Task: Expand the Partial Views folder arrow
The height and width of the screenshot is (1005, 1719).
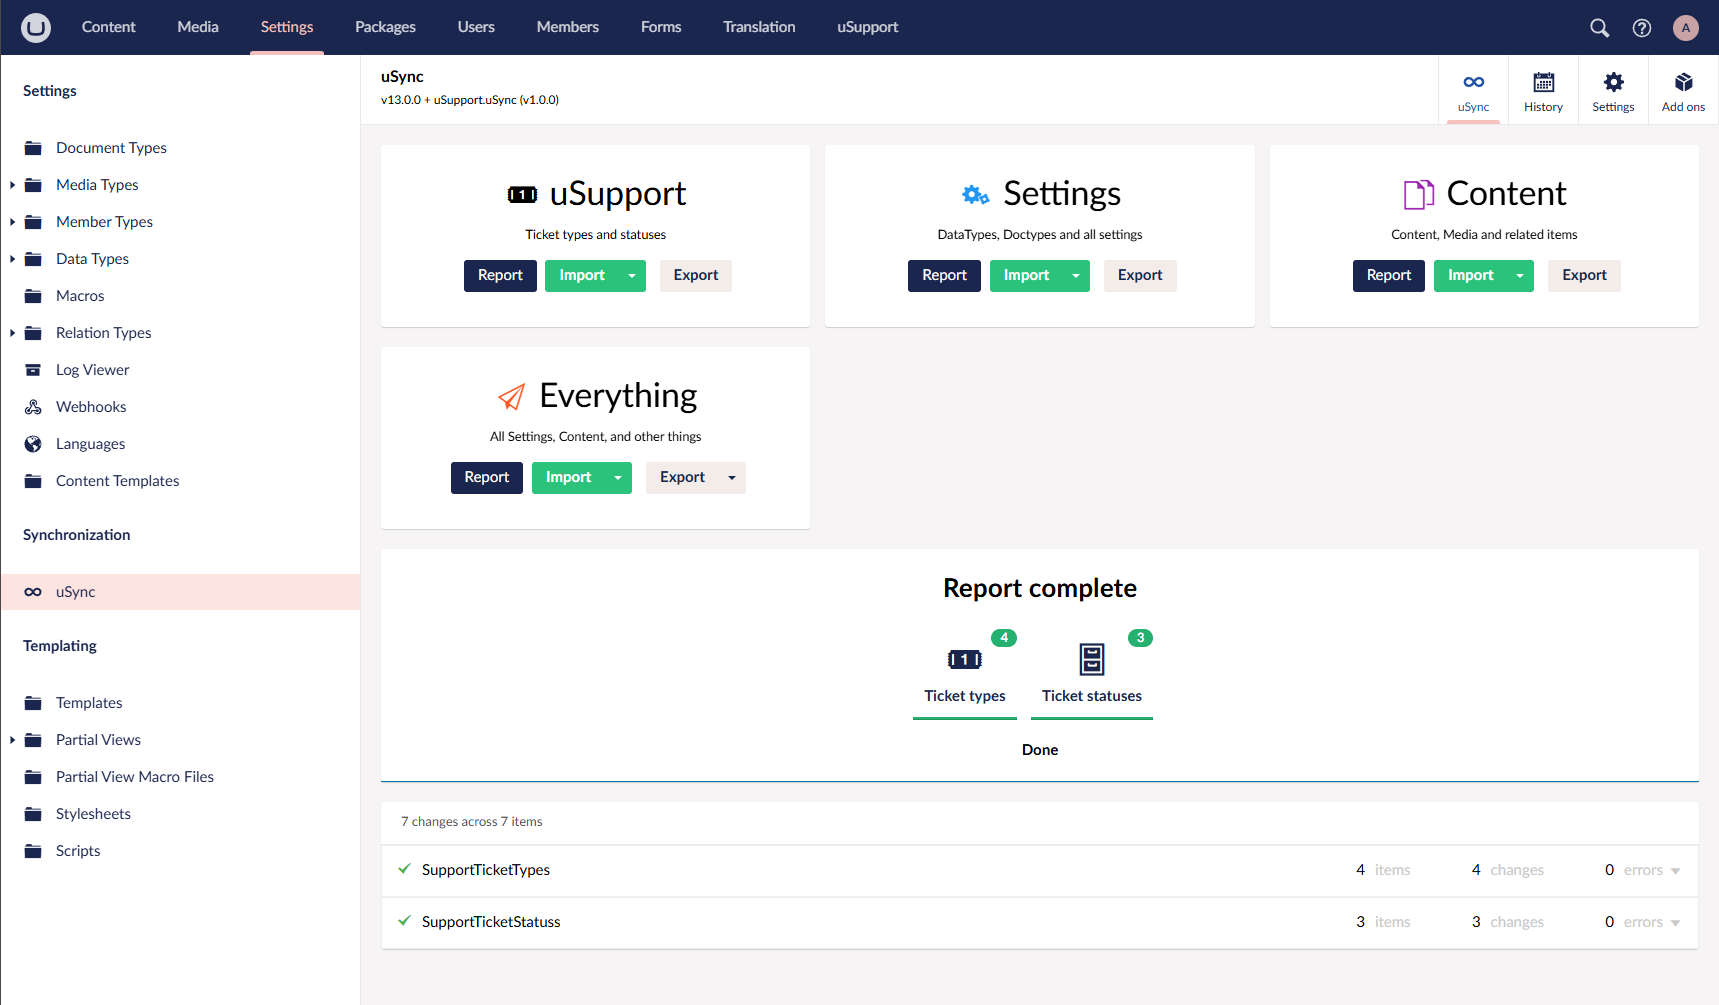Action: tap(12, 740)
